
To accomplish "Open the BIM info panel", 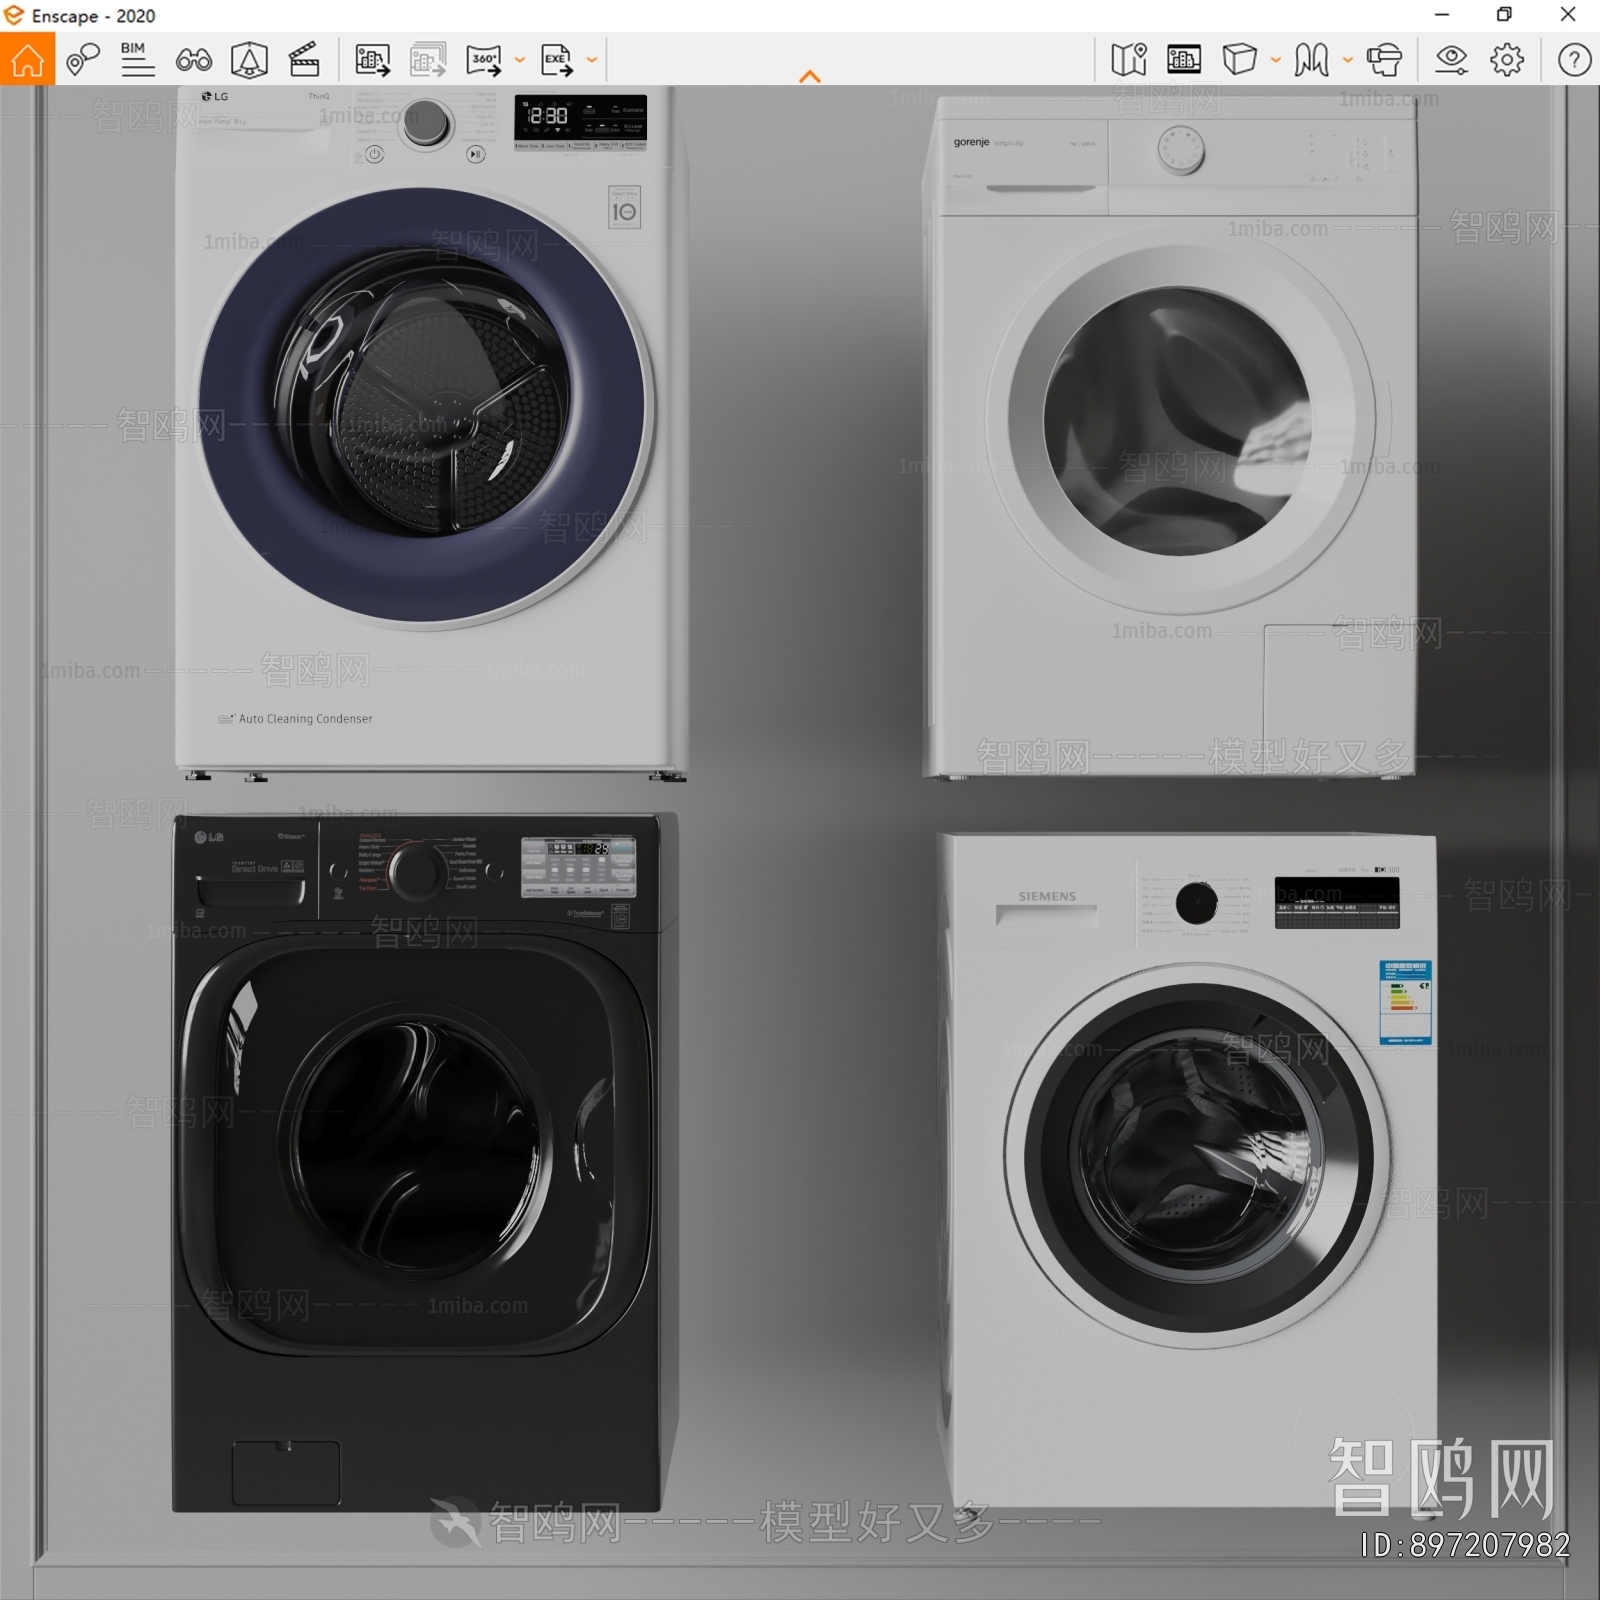I will tap(137, 60).
